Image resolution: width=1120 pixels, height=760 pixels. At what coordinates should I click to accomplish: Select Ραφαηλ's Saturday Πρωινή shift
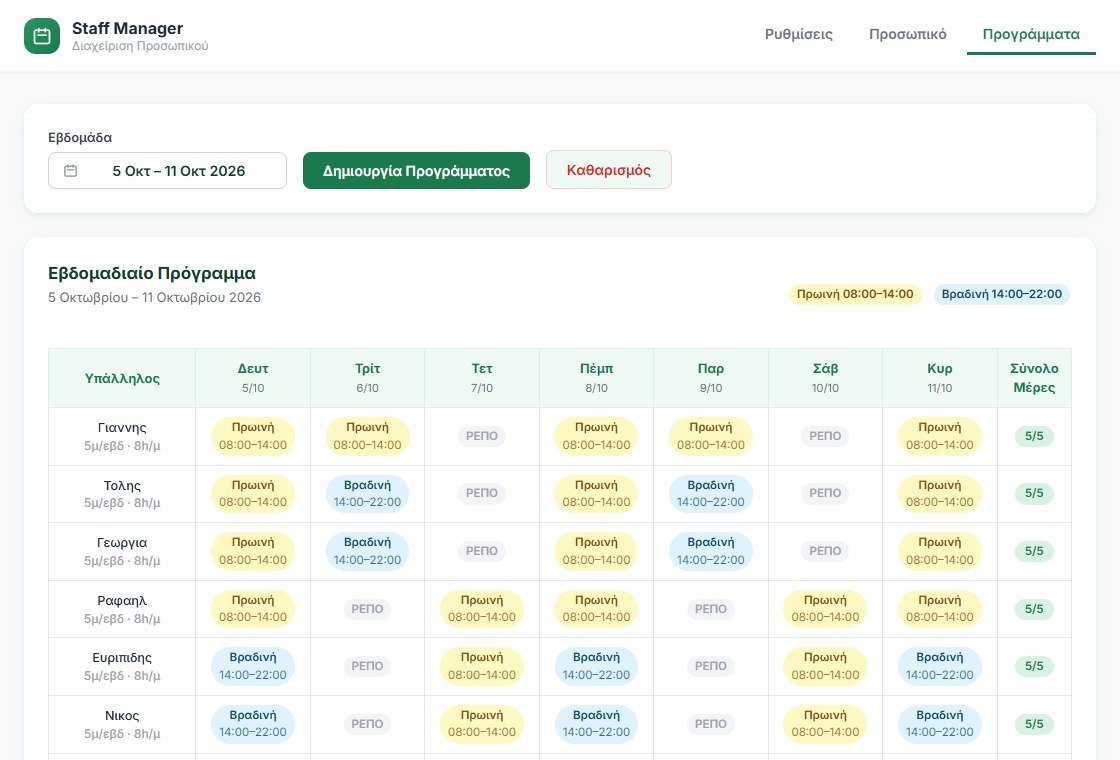click(825, 609)
